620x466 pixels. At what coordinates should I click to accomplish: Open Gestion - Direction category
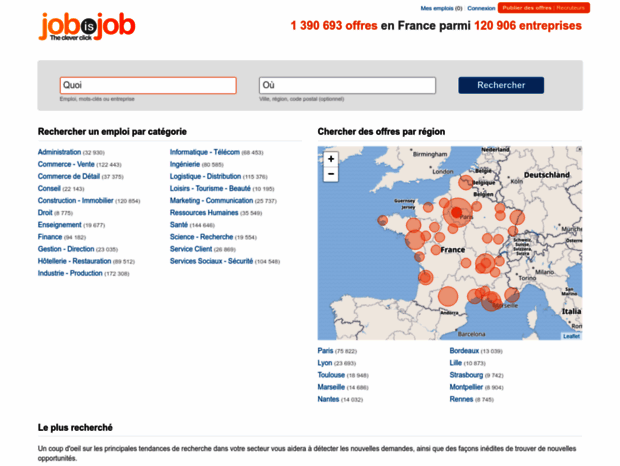point(66,249)
